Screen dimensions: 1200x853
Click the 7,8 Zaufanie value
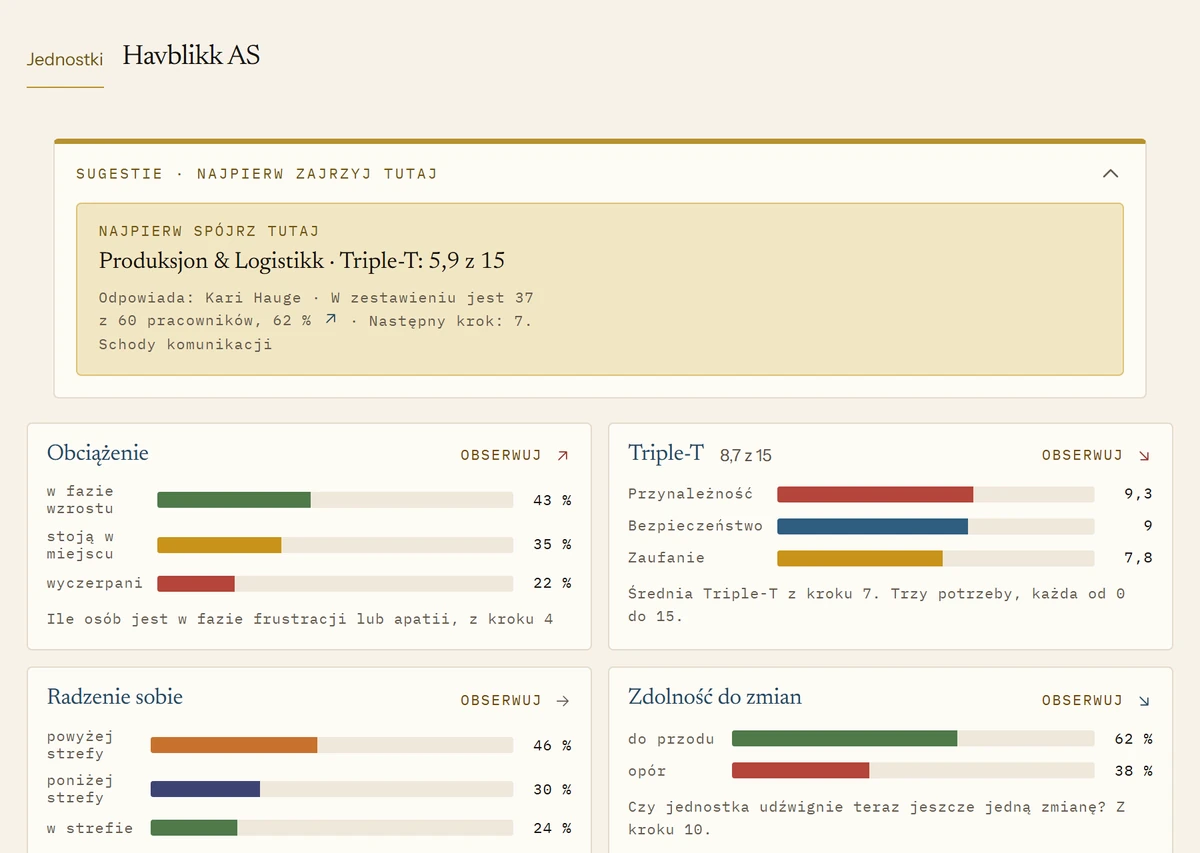tap(1138, 558)
